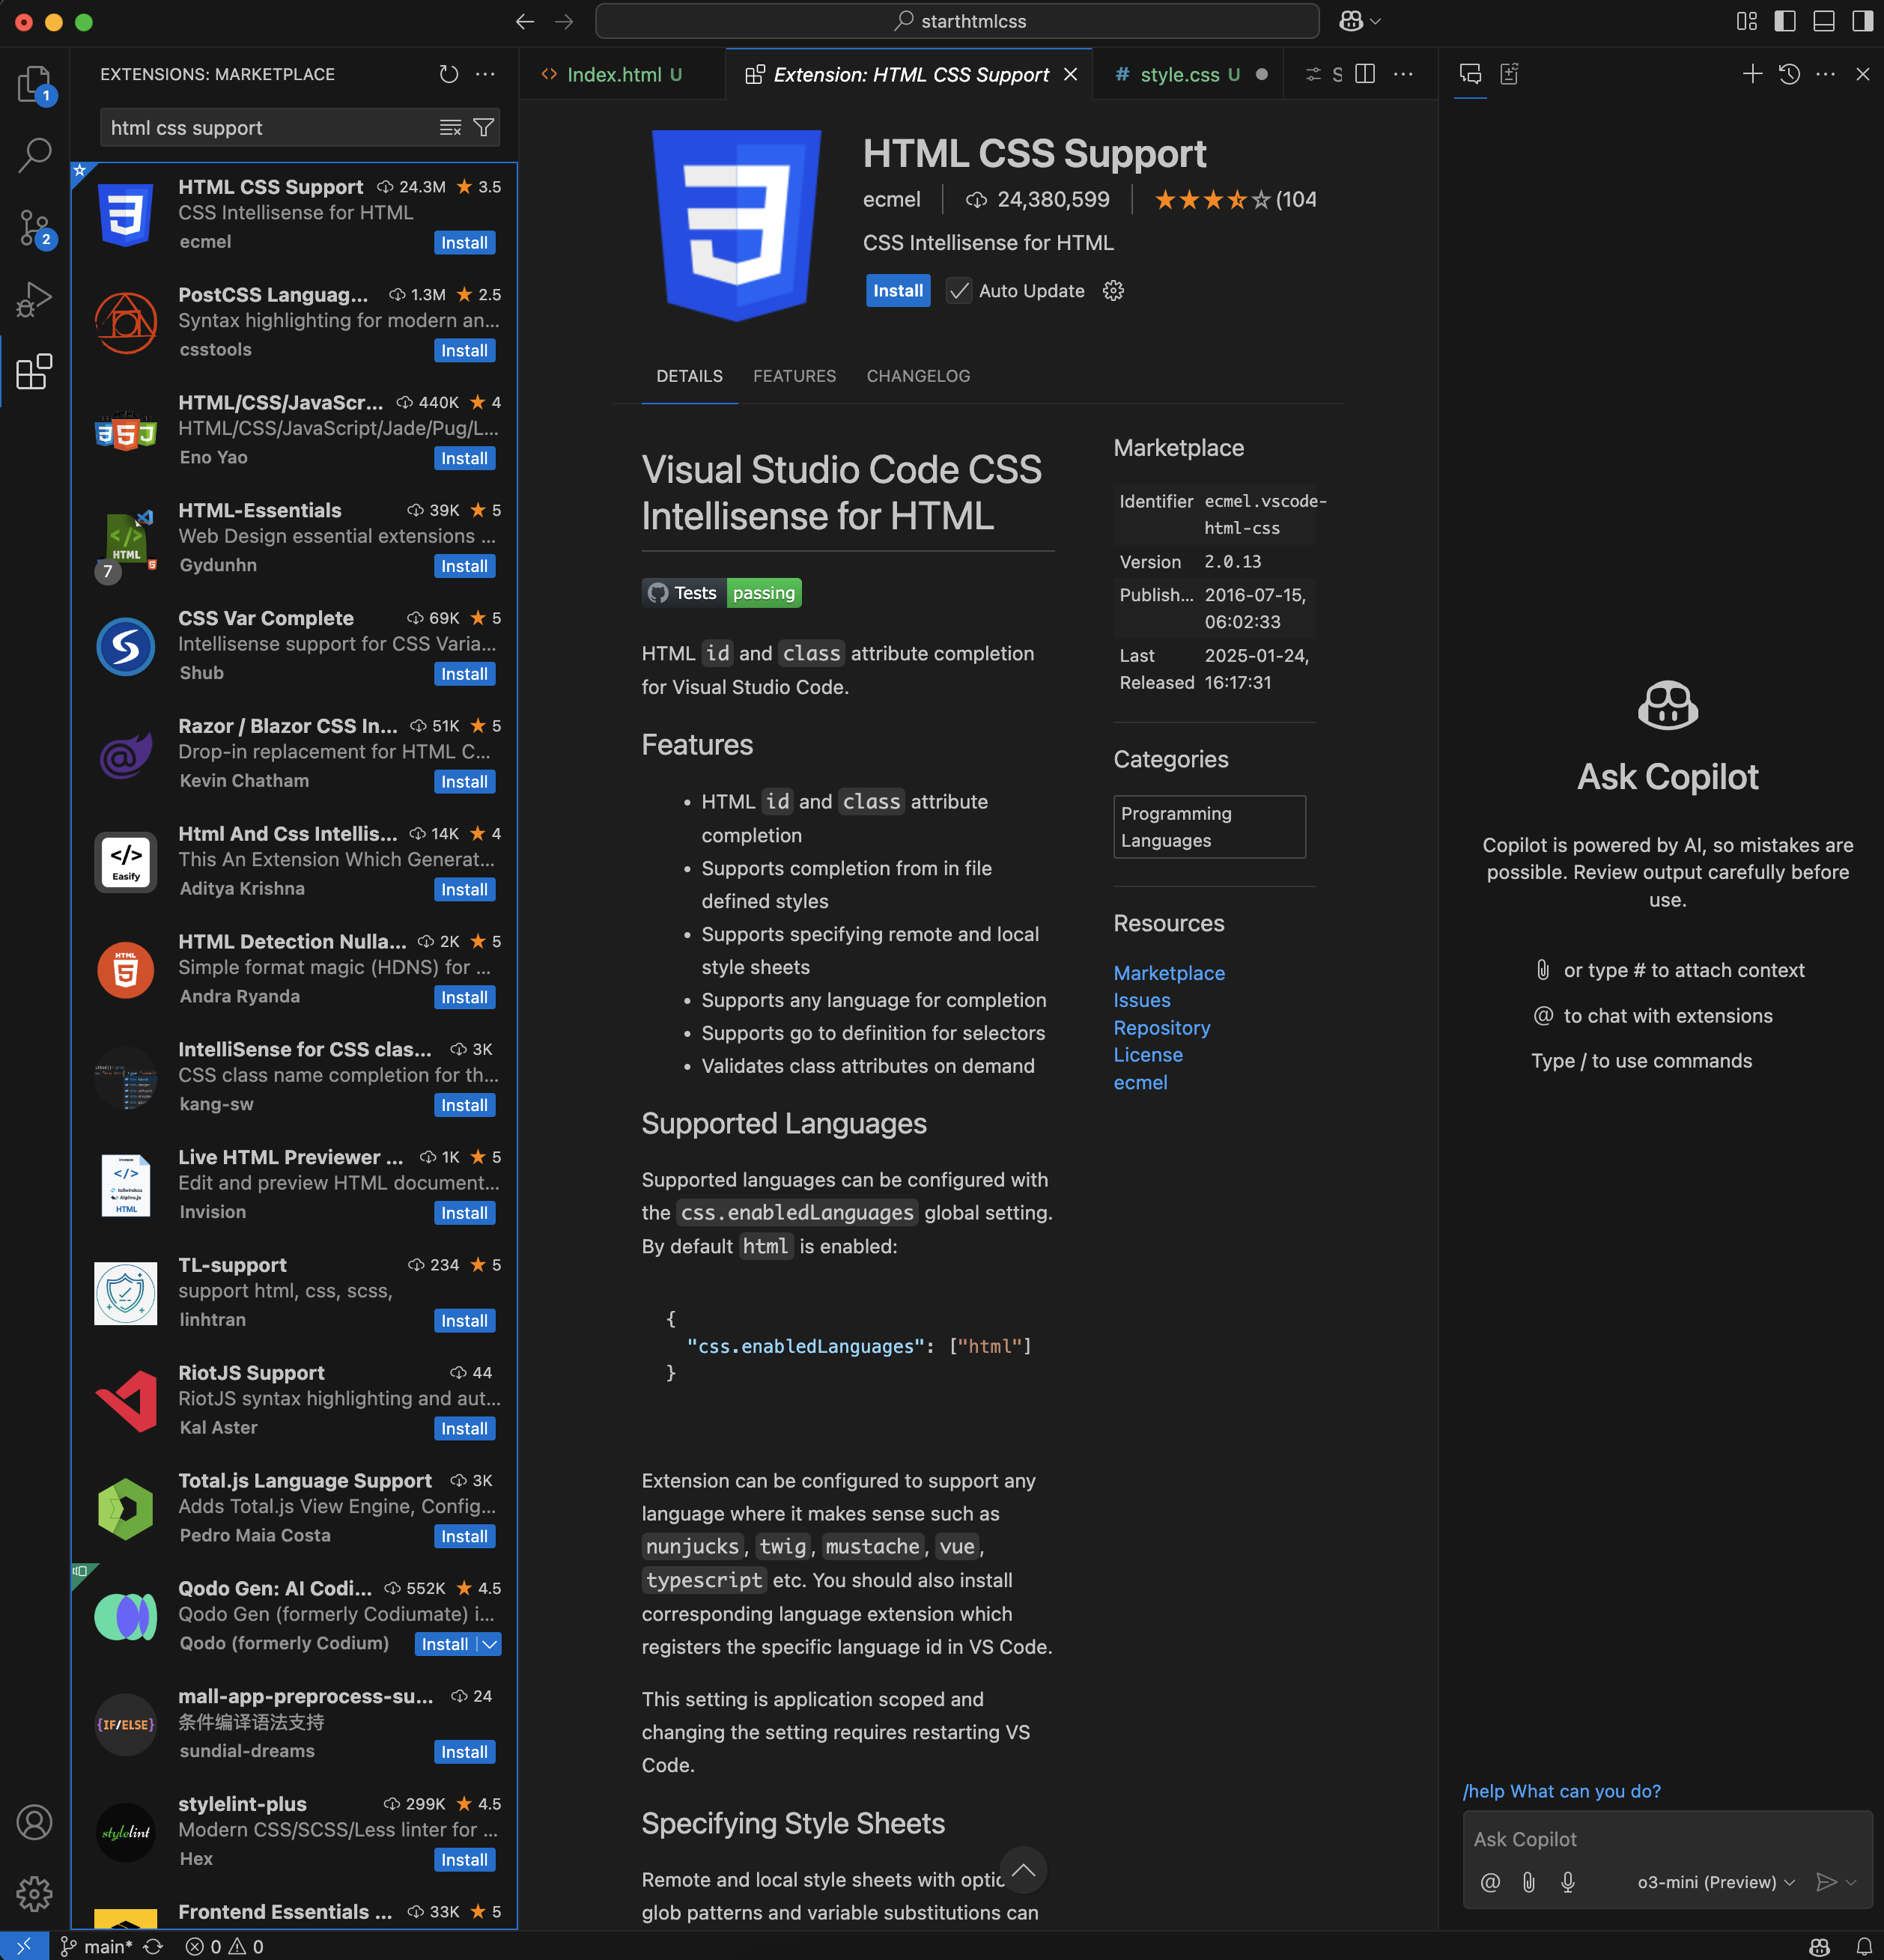Refresh the extensions marketplace list

point(449,74)
